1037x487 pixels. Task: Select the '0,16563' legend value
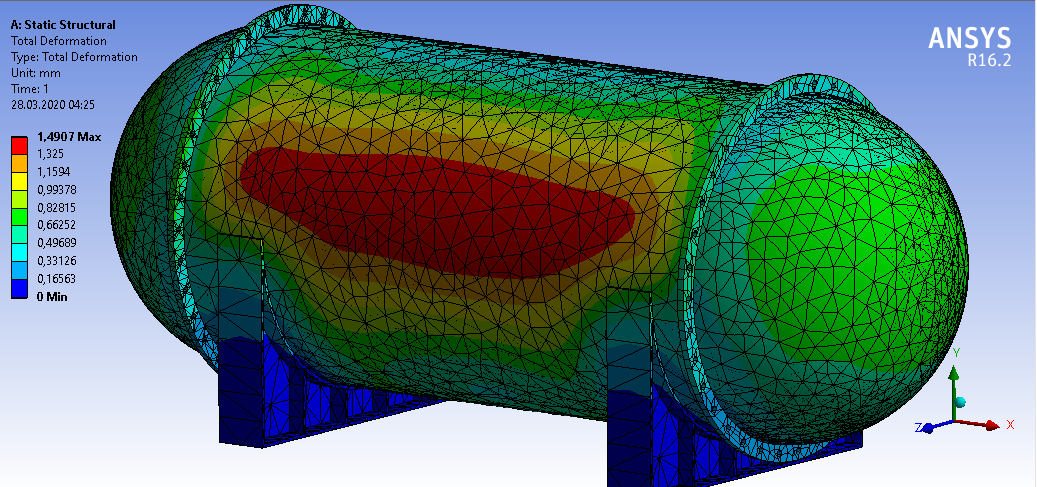pos(56,279)
